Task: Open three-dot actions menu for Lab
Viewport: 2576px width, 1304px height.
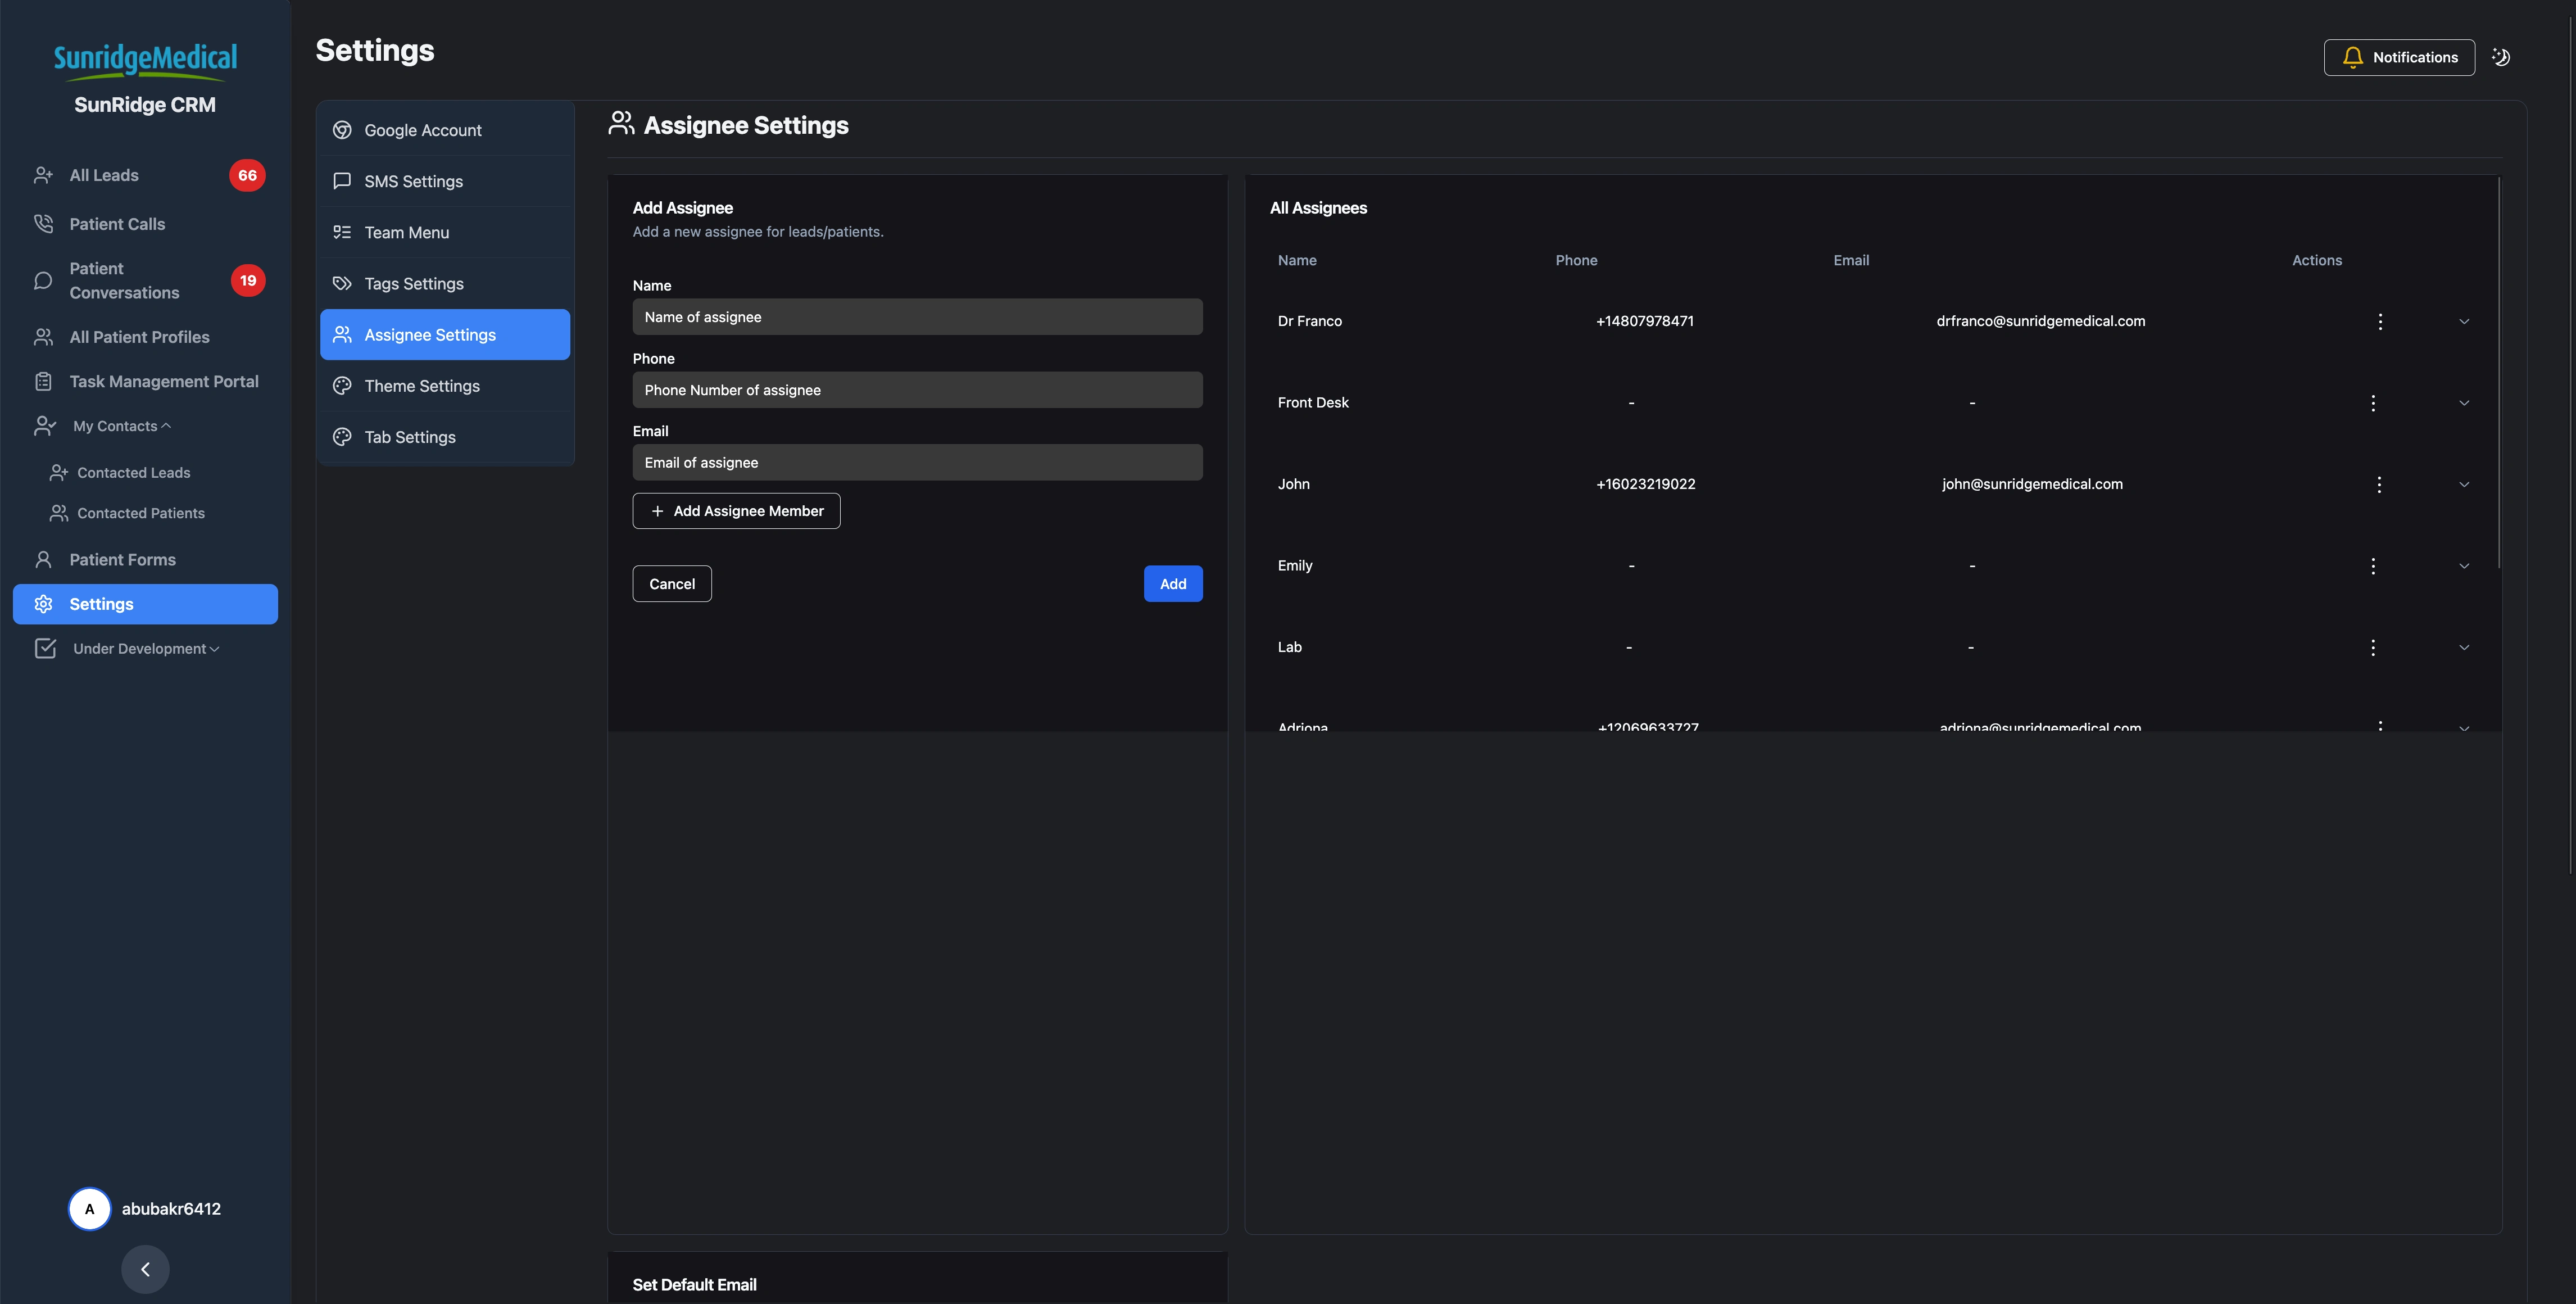Action: (2372, 647)
